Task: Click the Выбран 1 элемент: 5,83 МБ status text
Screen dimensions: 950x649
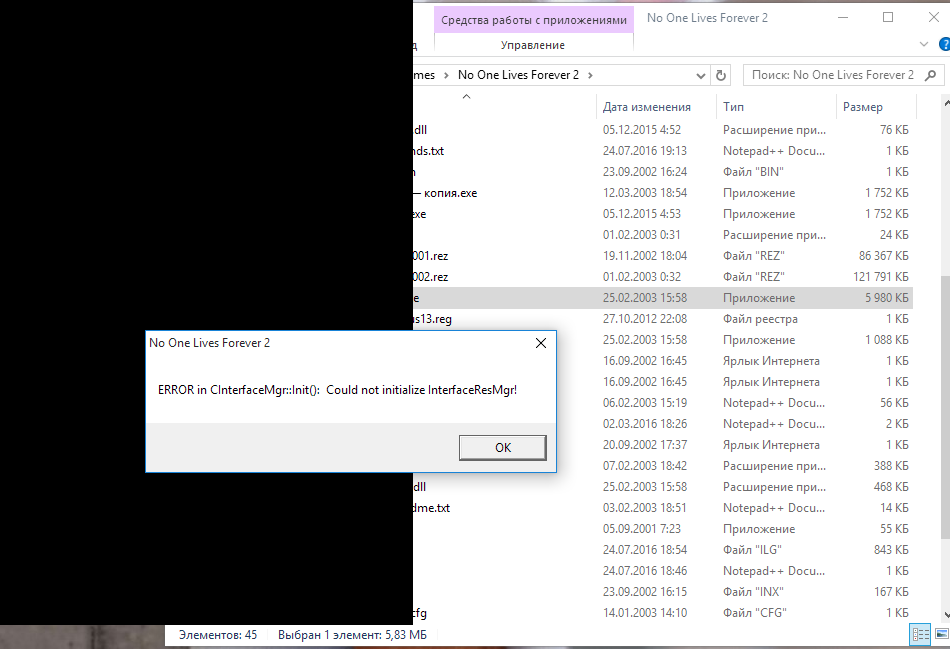Action: (352, 635)
